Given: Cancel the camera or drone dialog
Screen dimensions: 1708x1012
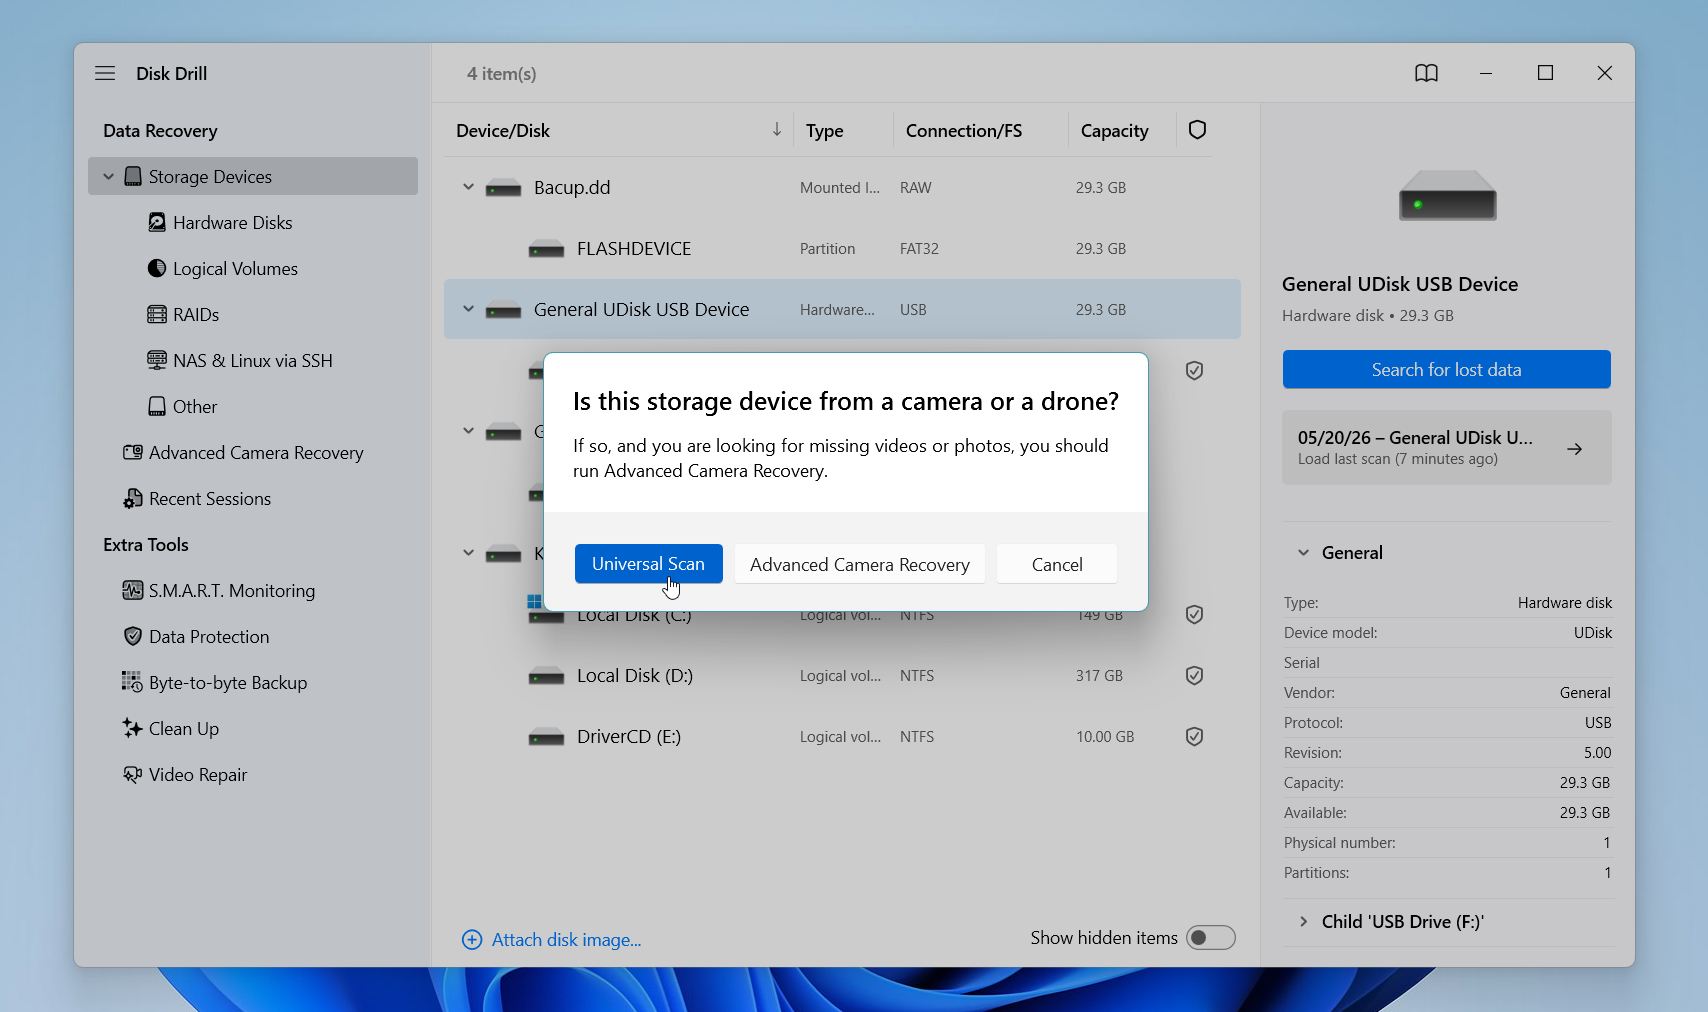Looking at the screenshot, I should pos(1056,563).
